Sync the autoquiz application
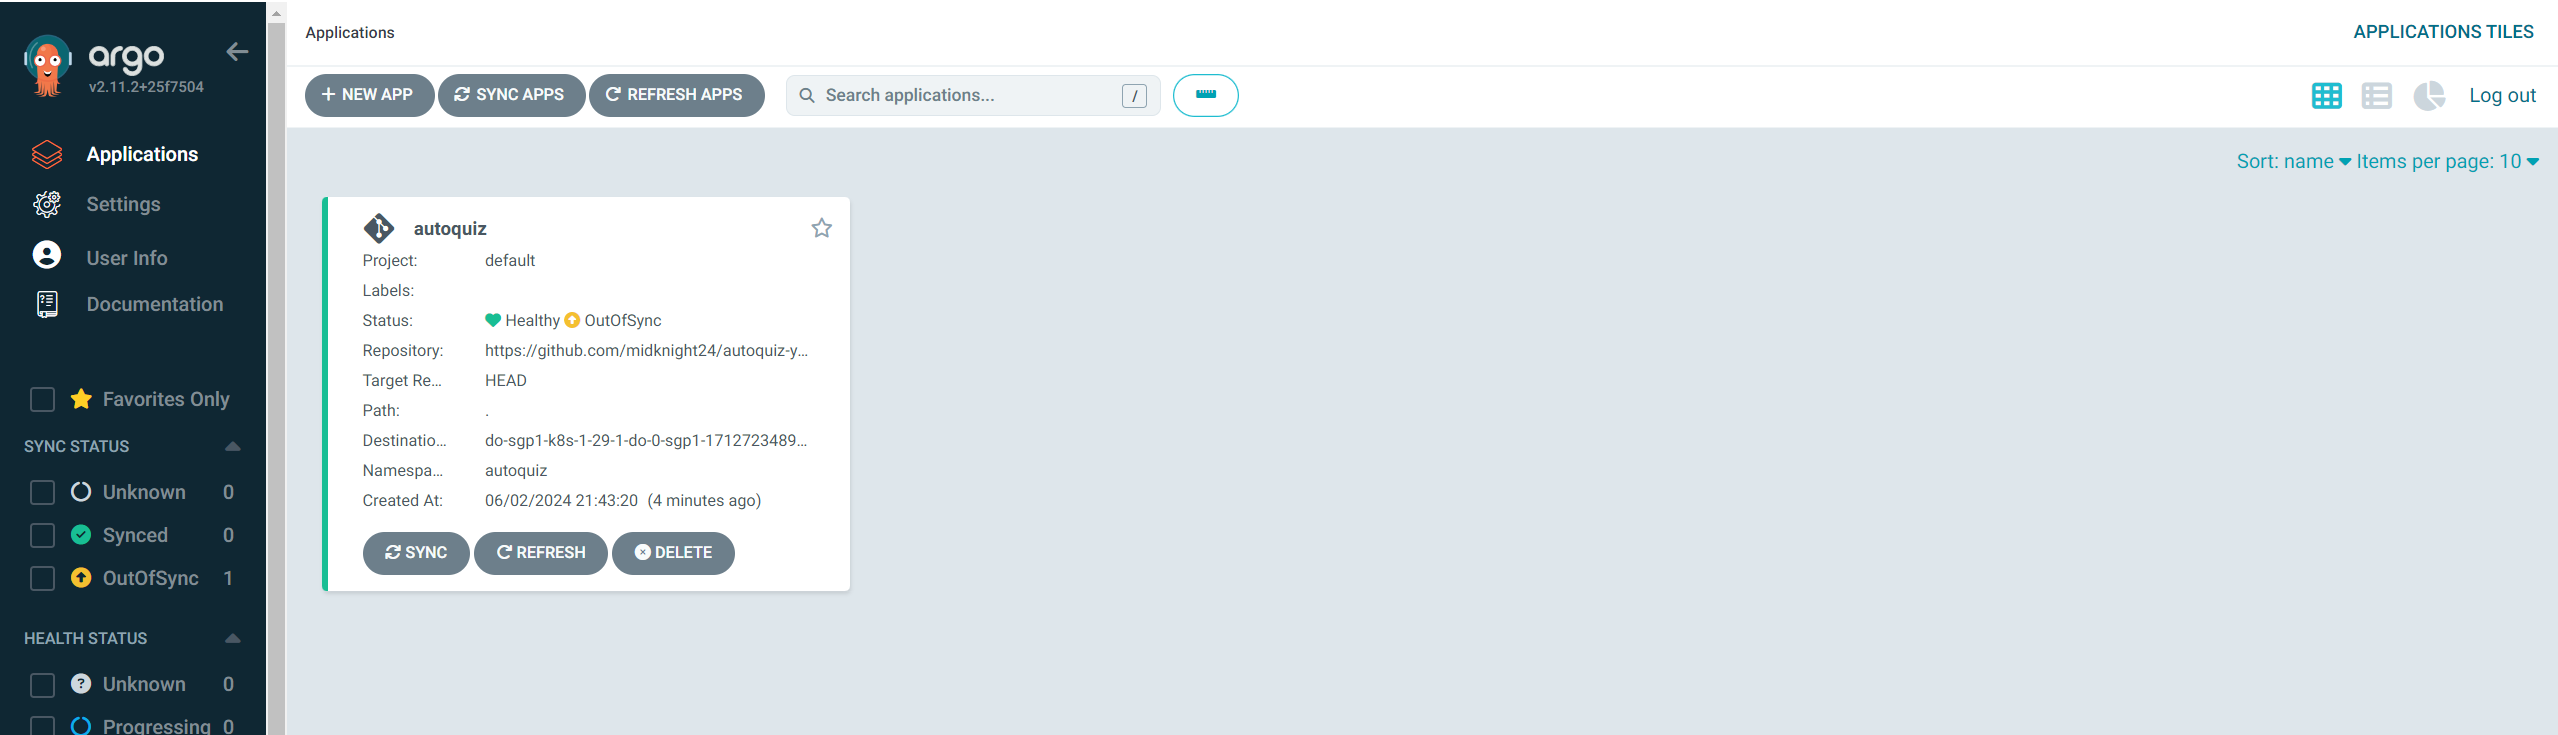The image size is (2558, 735). (416, 553)
